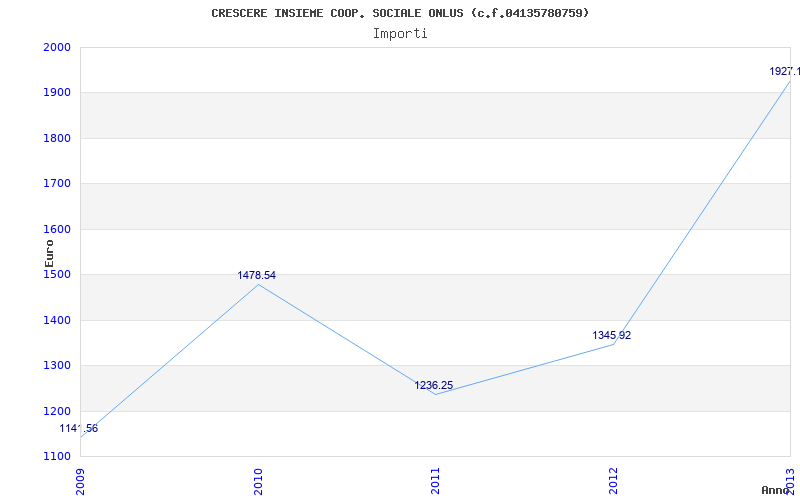Viewport: 800px width, 500px height.
Task: Click the 1927.1 data label
Action: [784, 71]
